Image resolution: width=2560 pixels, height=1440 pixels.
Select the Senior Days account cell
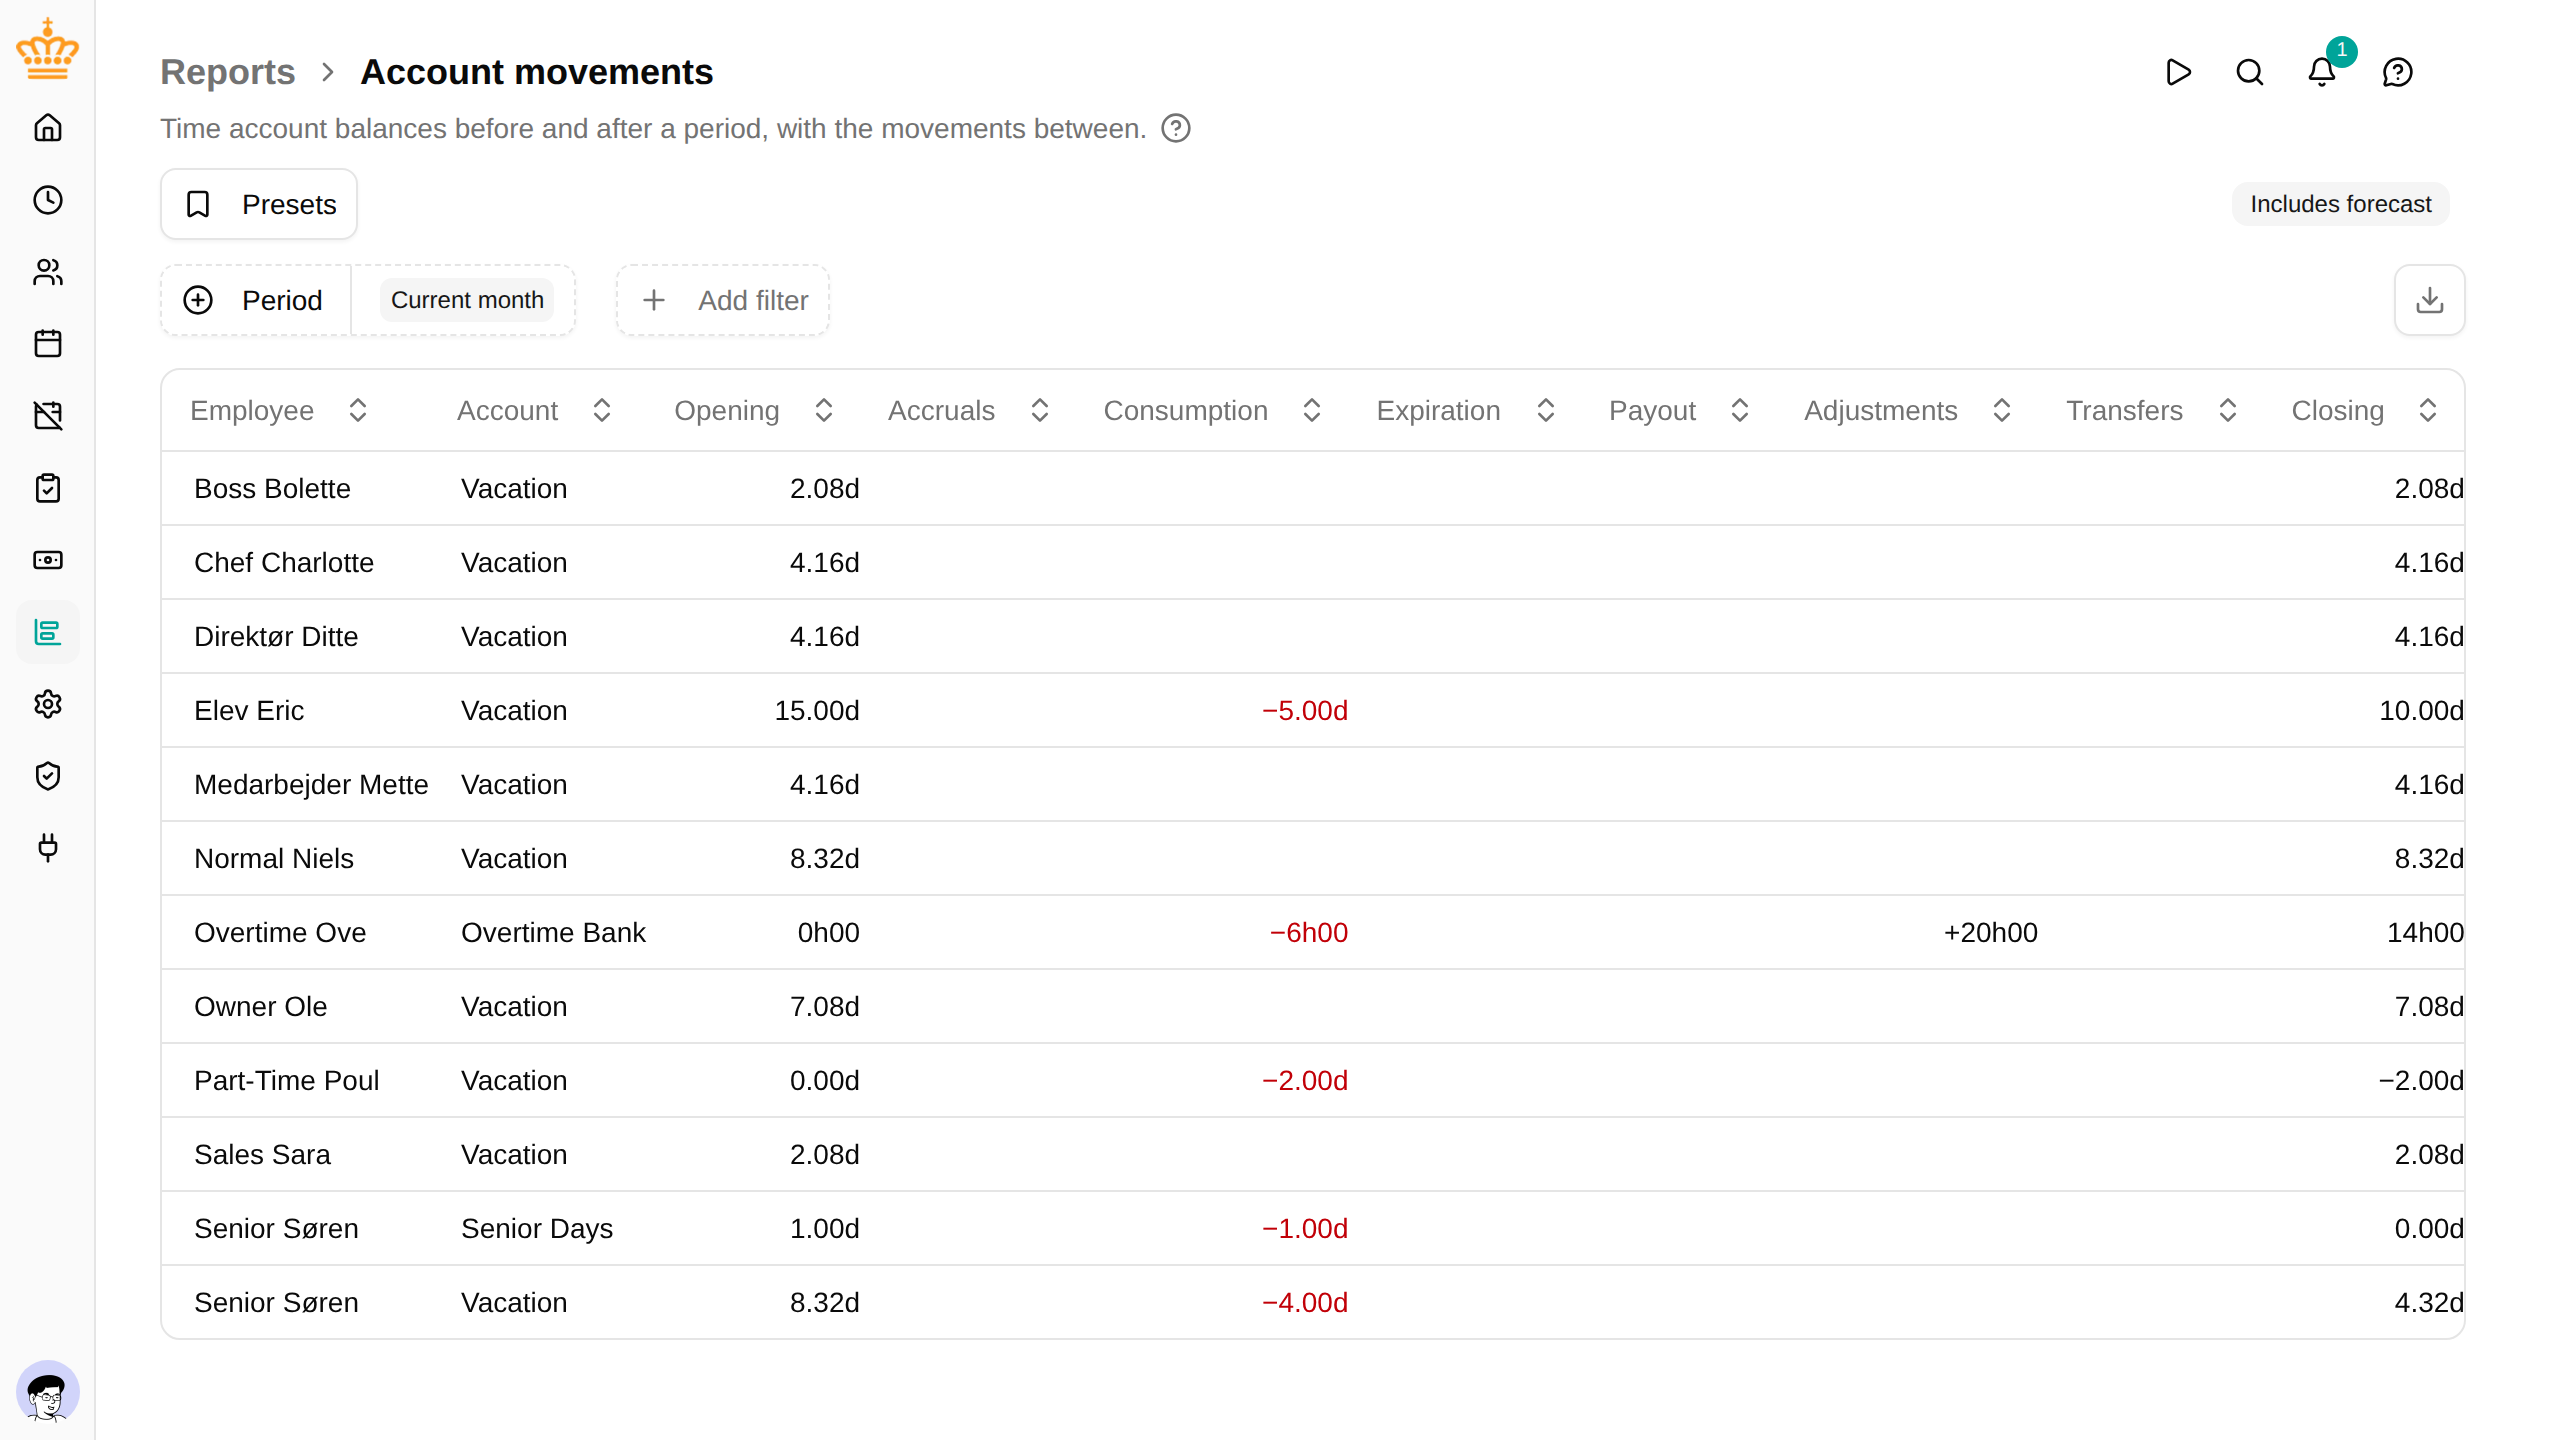pos(537,1228)
